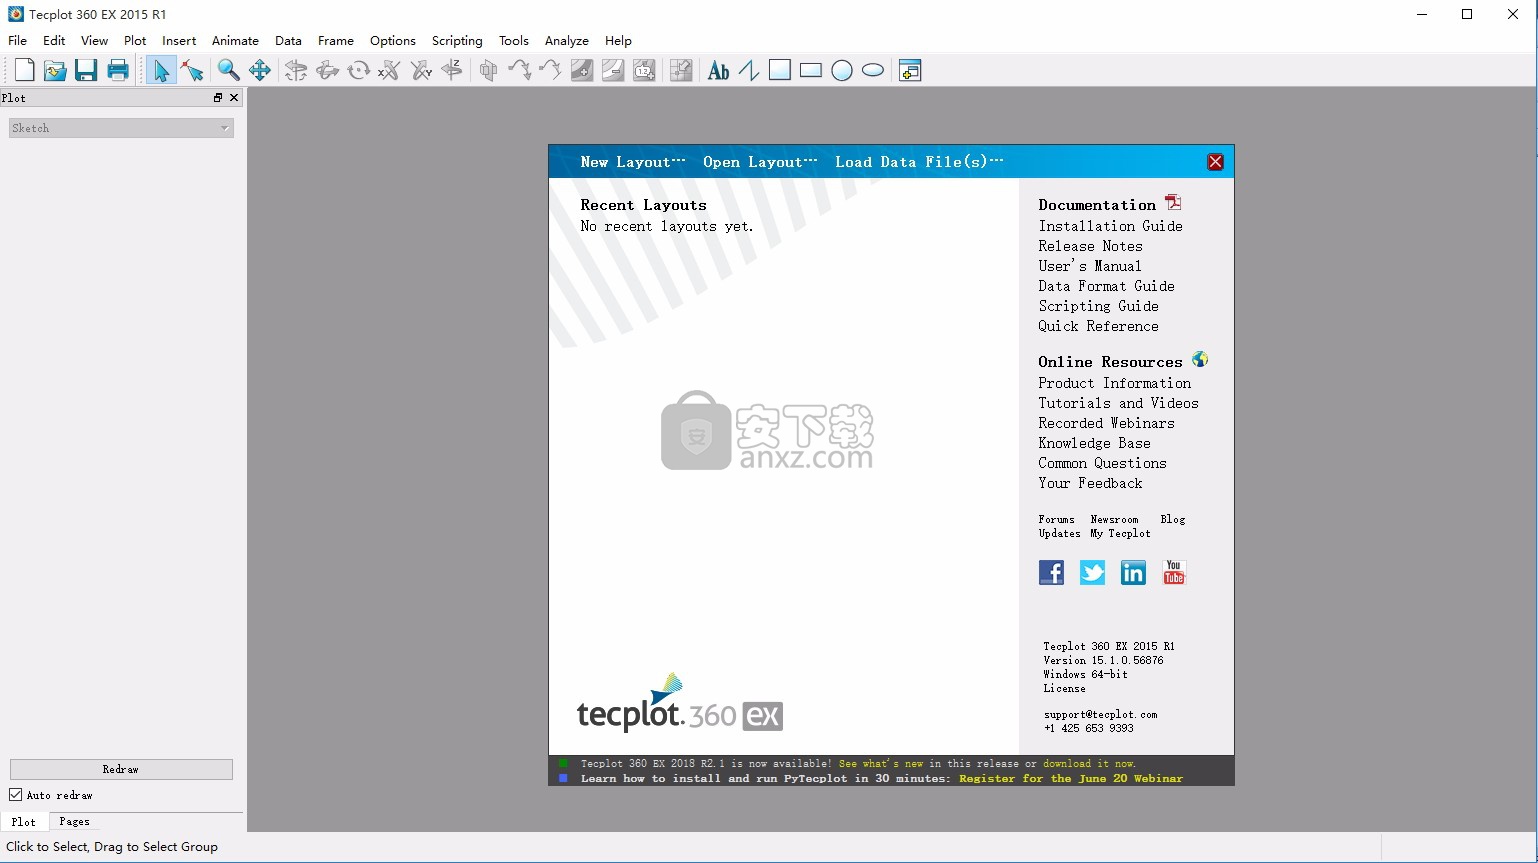1538x863 pixels.
Task: Select the ellipse shape tool
Action: (x=873, y=70)
